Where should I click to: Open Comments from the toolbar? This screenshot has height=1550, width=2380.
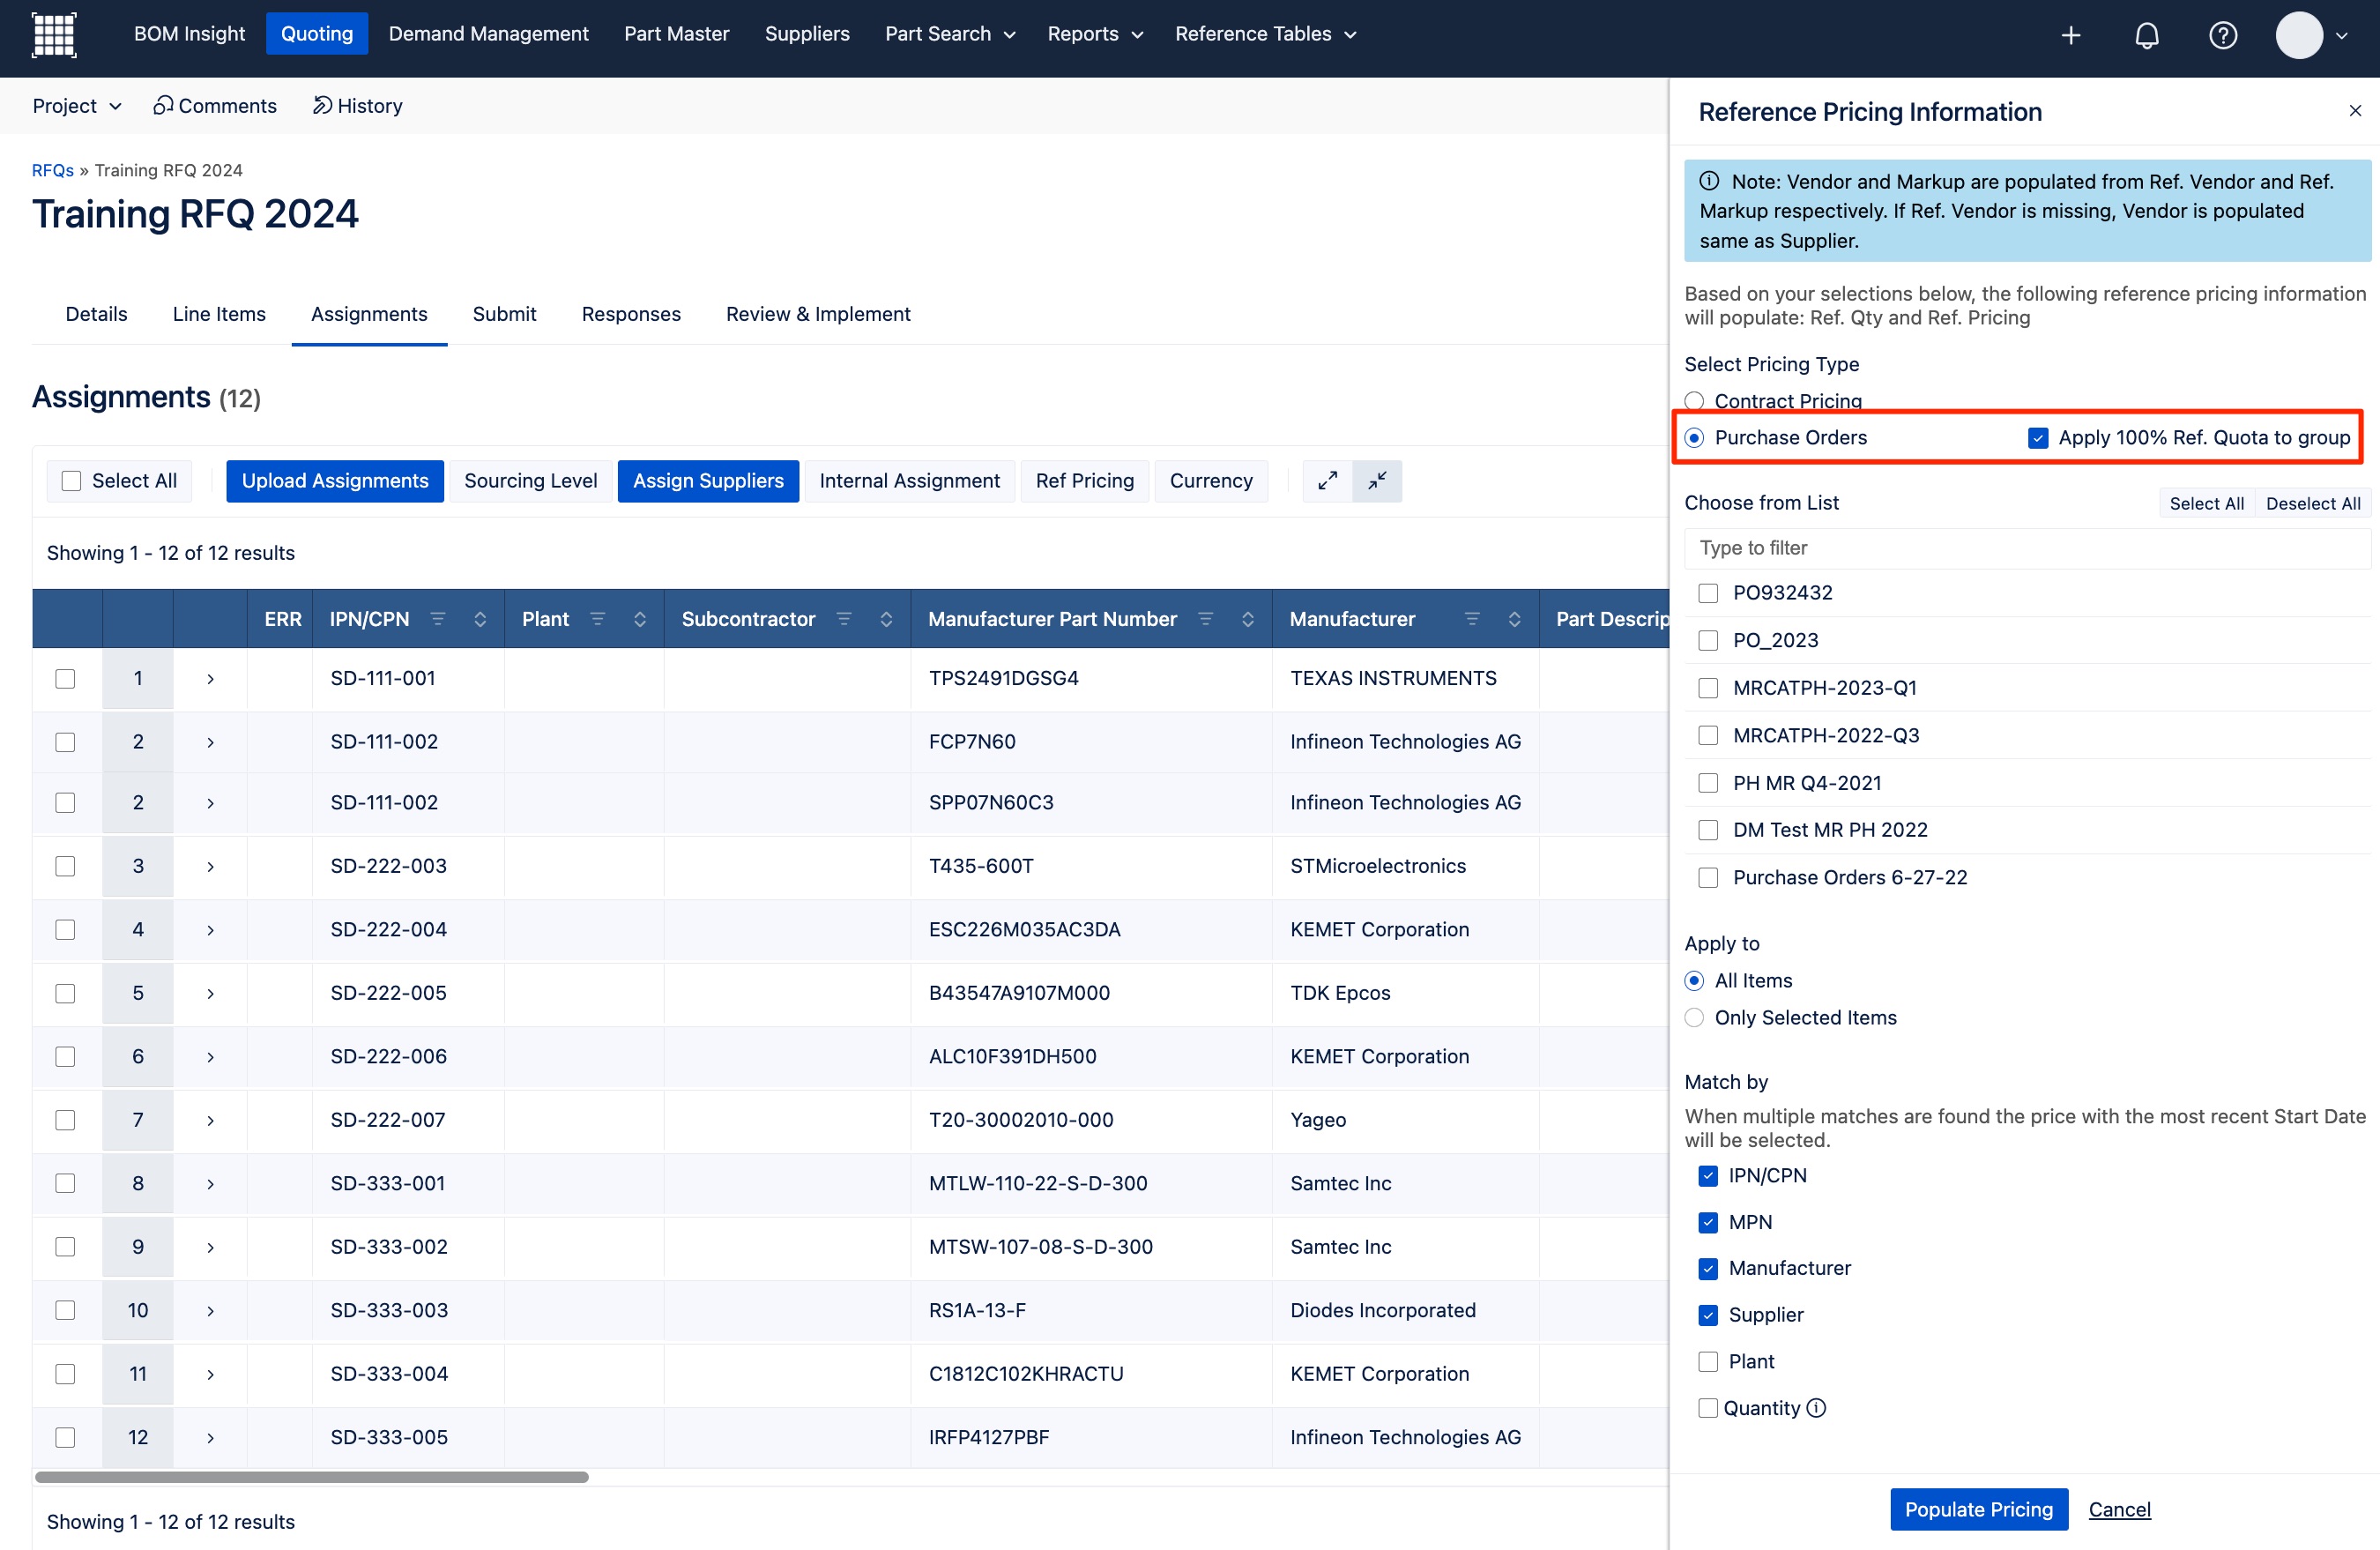(215, 106)
